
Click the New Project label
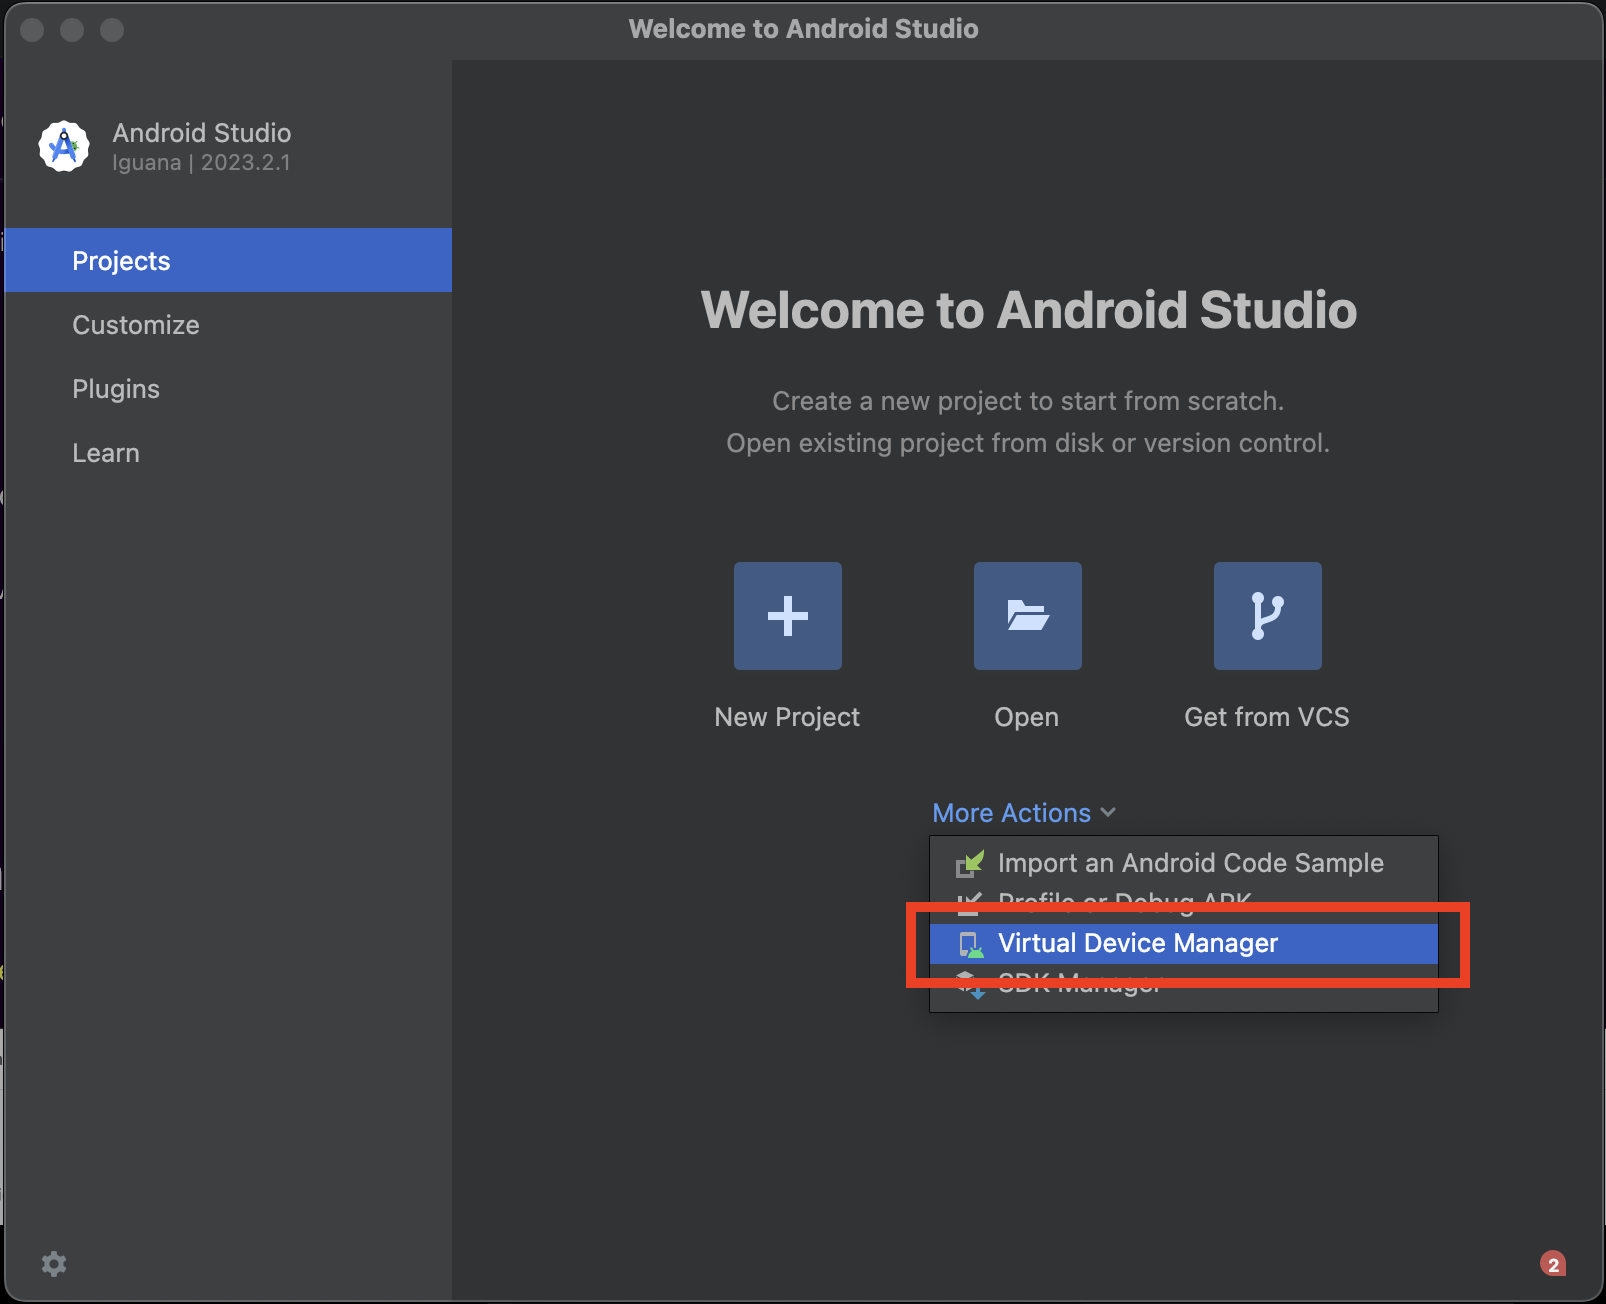(787, 716)
